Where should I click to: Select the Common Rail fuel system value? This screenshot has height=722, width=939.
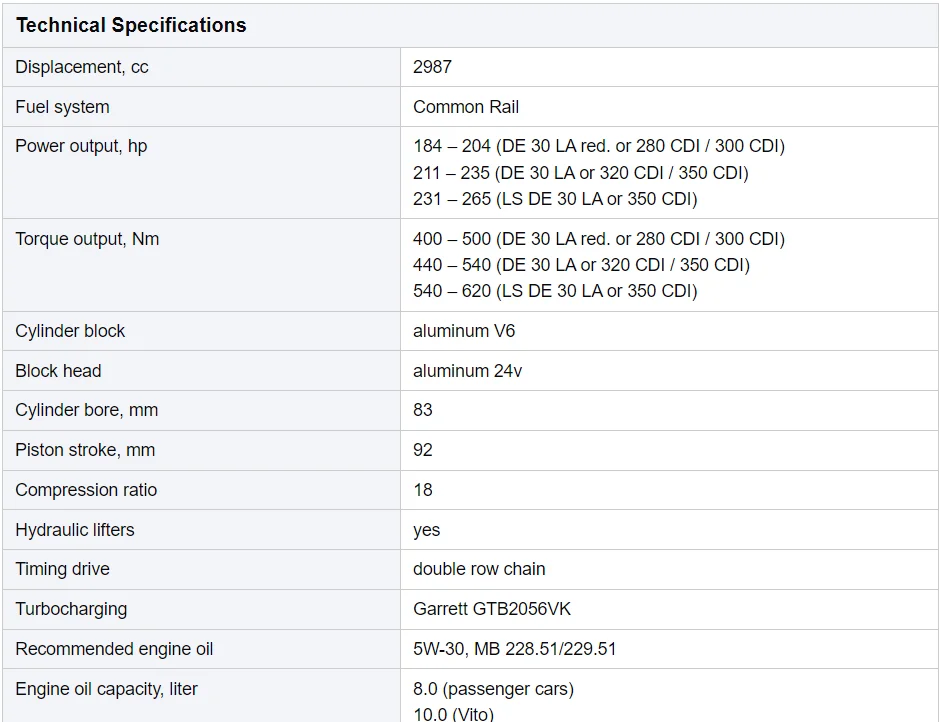click(x=466, y=107)
